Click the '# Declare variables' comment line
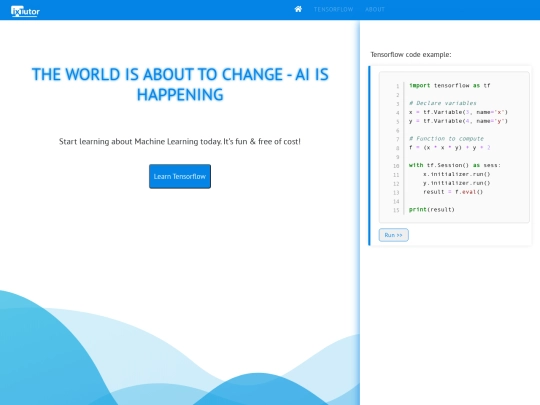 coord(443,103)
